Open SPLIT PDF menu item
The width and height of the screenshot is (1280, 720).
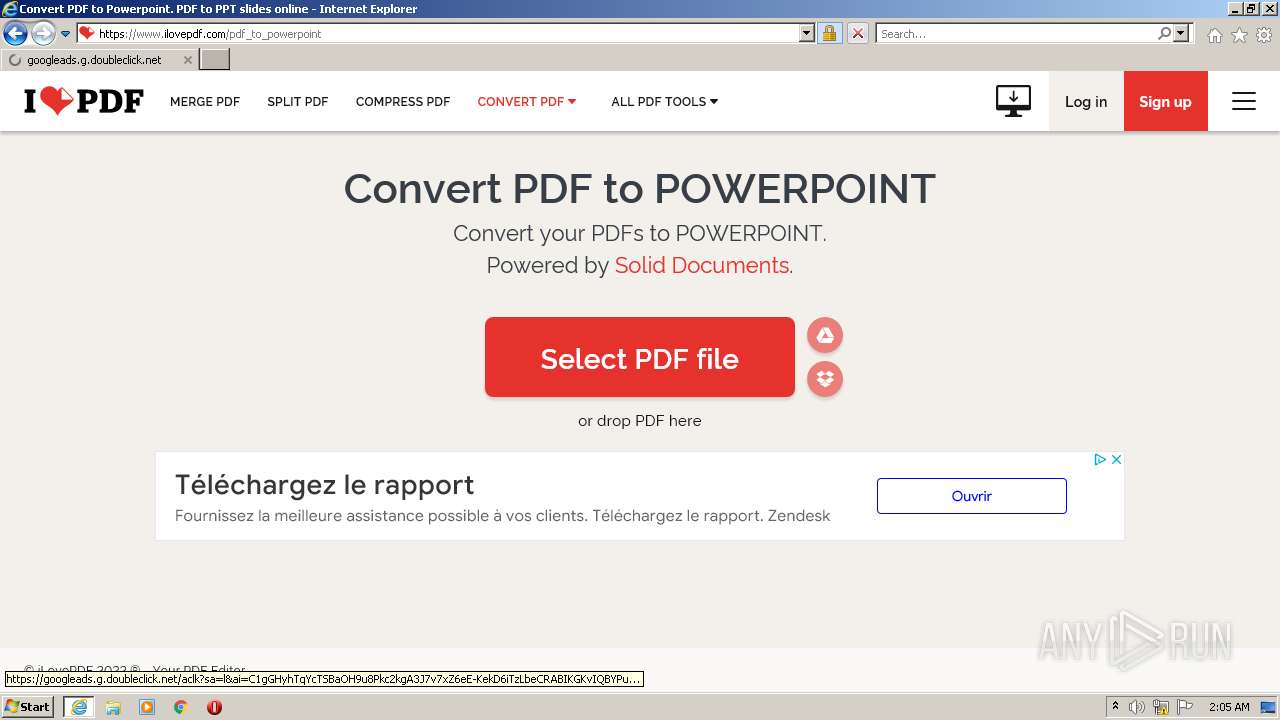[298, 101]
